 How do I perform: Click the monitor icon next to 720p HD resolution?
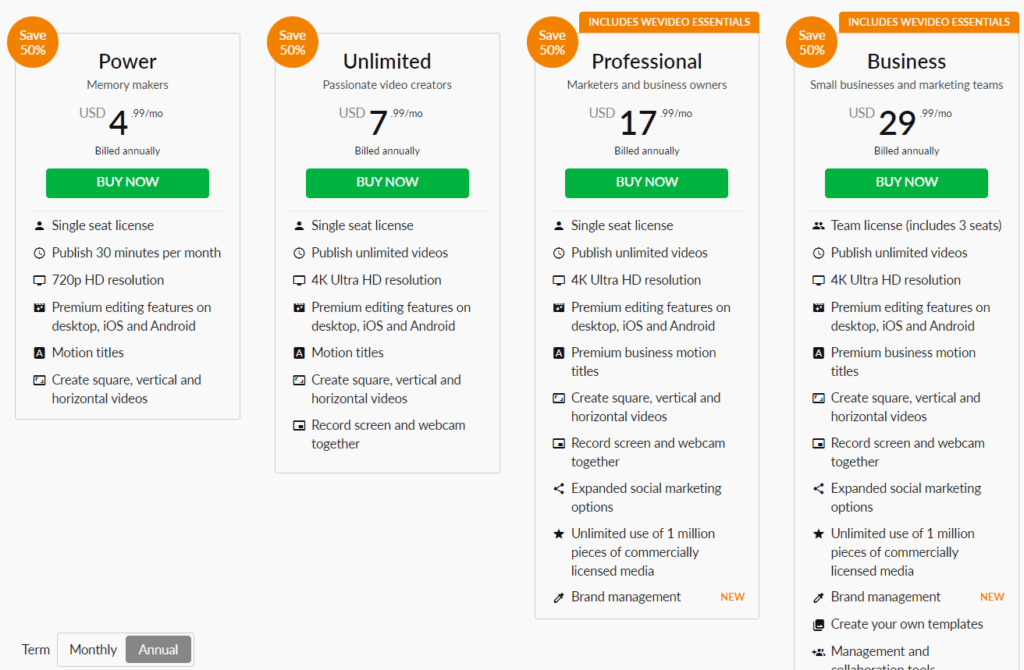point(39,281)
